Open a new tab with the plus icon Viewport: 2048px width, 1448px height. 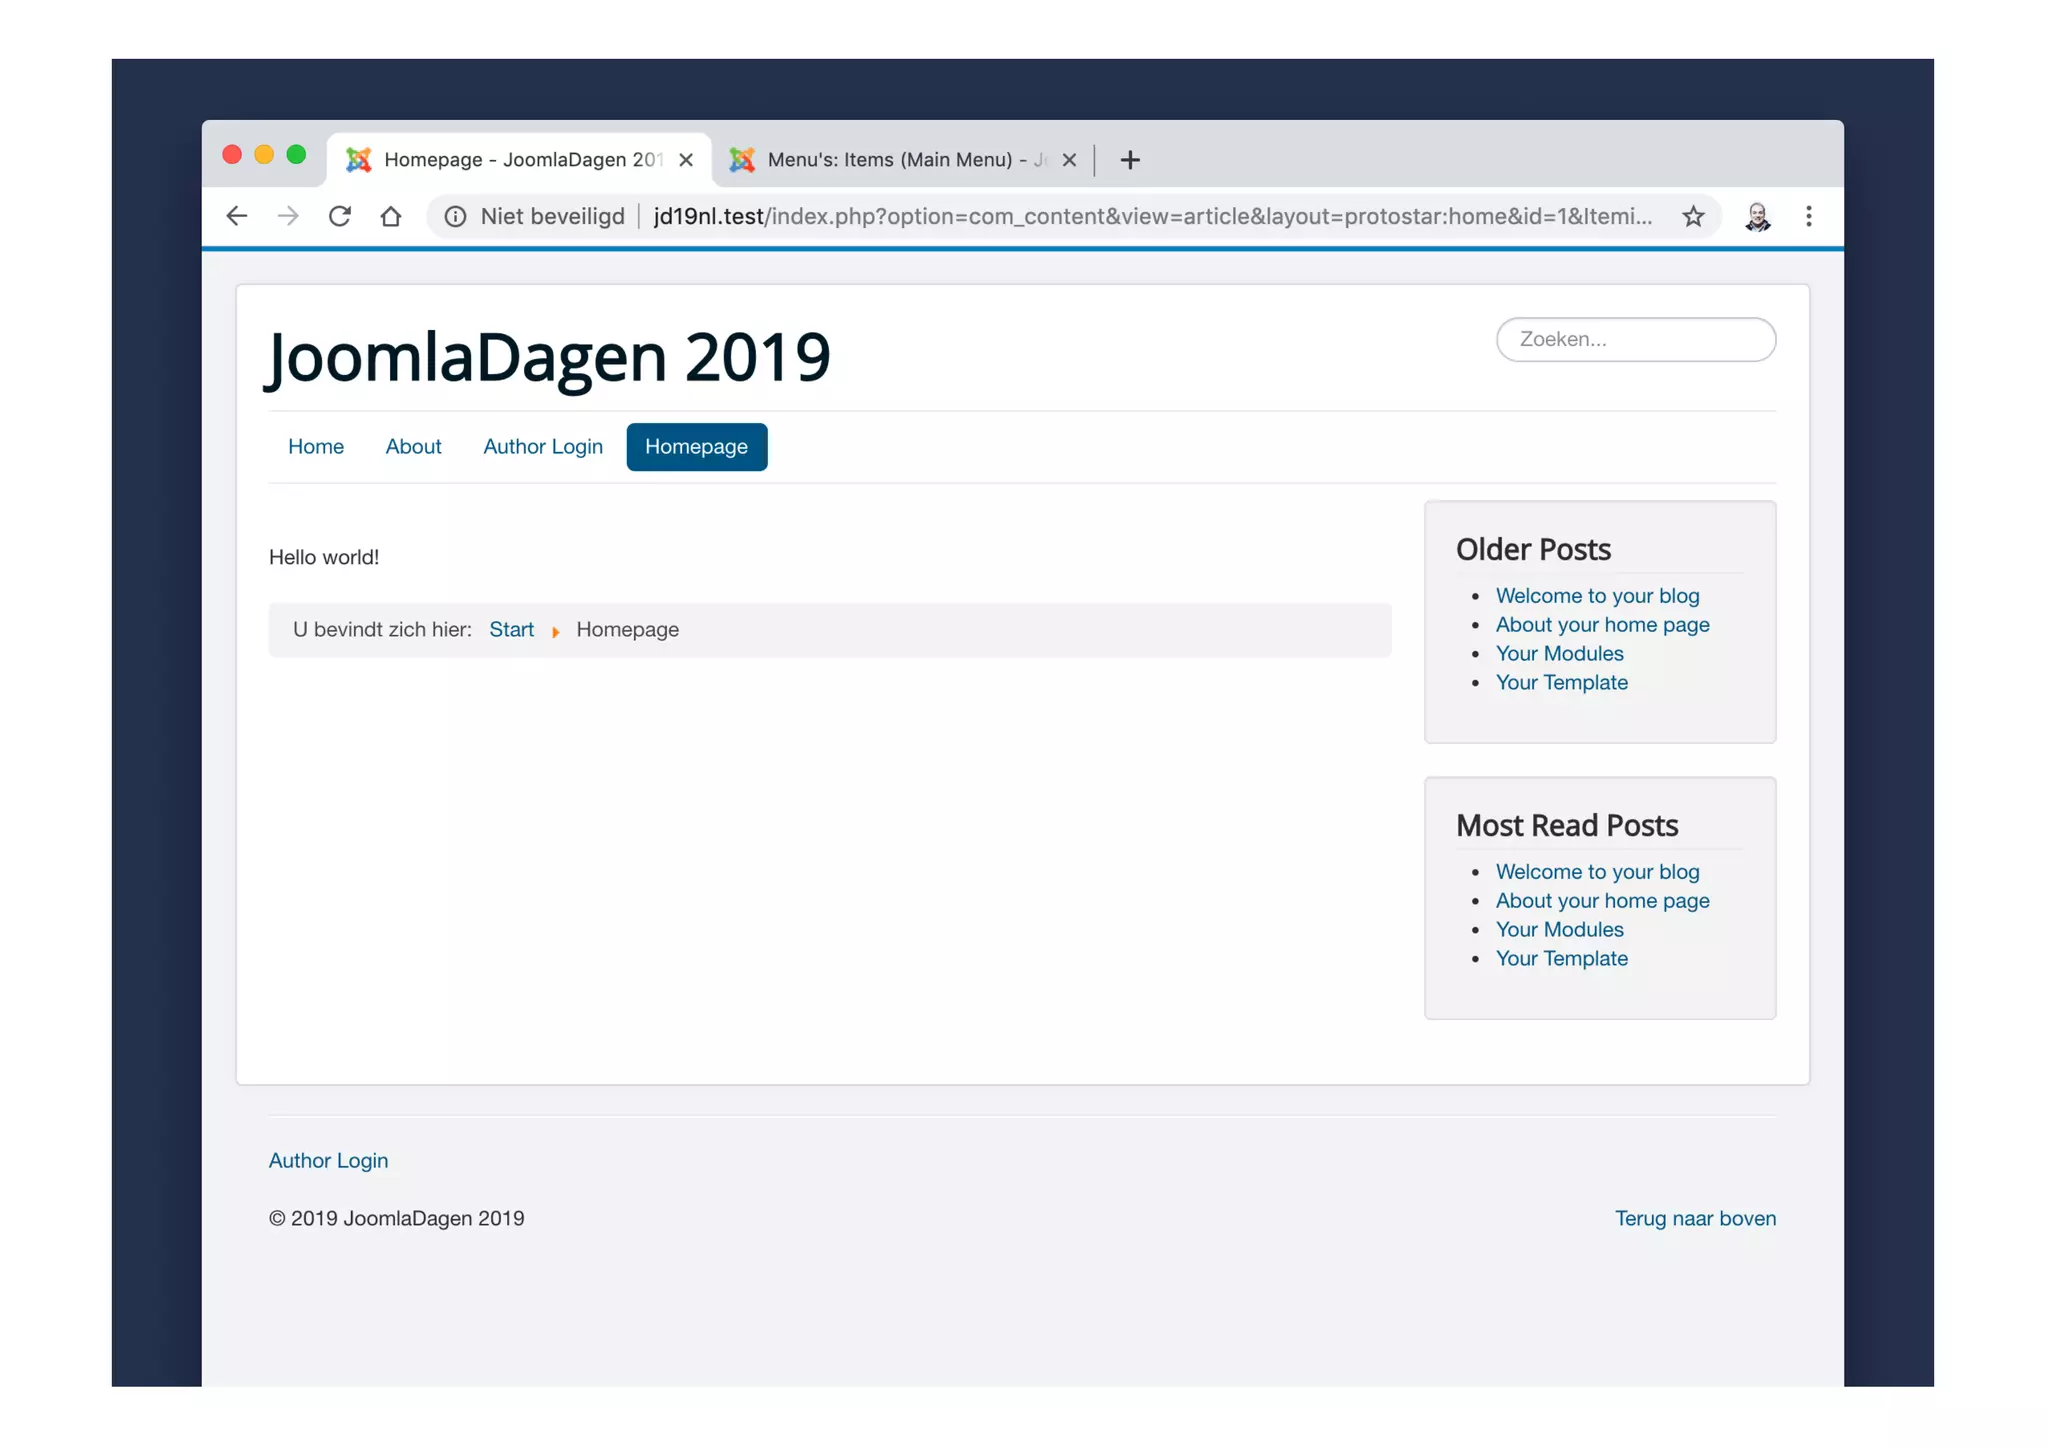click(x=1130, y=160)
